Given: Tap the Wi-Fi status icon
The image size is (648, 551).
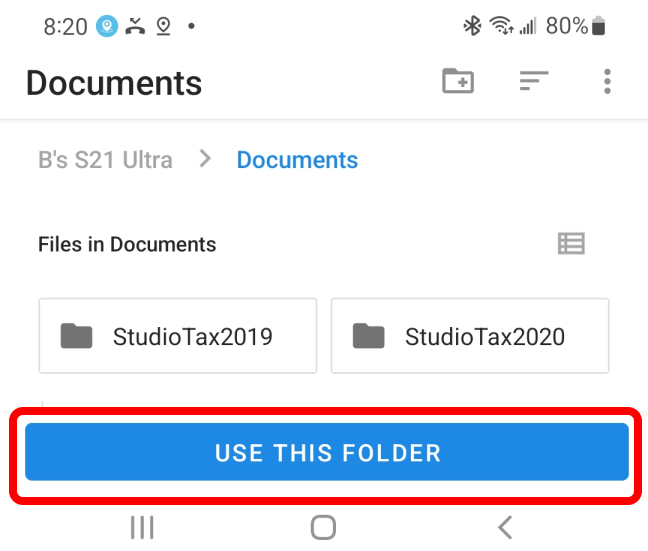Looking at the screenshot, I should tap(501, 26).
